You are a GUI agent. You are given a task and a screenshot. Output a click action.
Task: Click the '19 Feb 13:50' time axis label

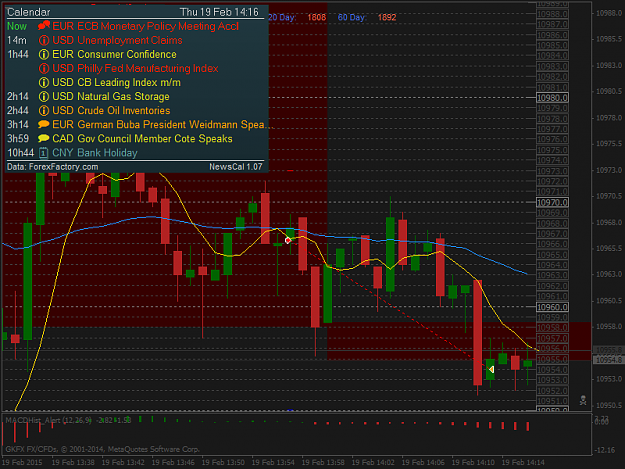223,462
